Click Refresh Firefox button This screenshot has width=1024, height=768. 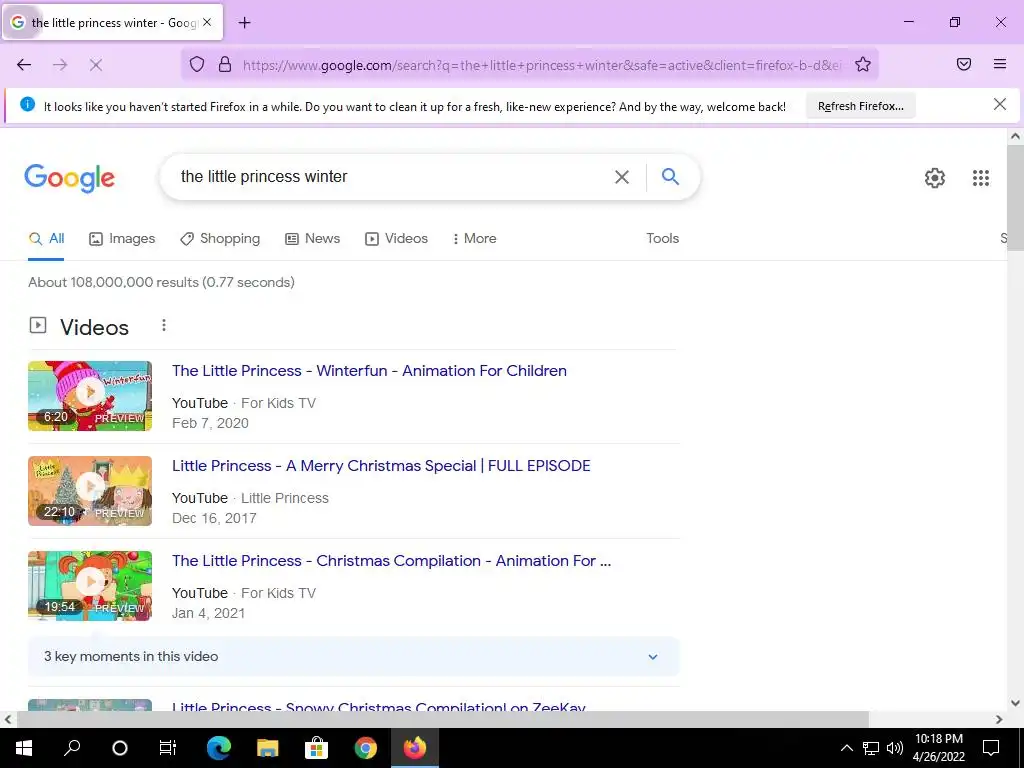coord(861,106)
